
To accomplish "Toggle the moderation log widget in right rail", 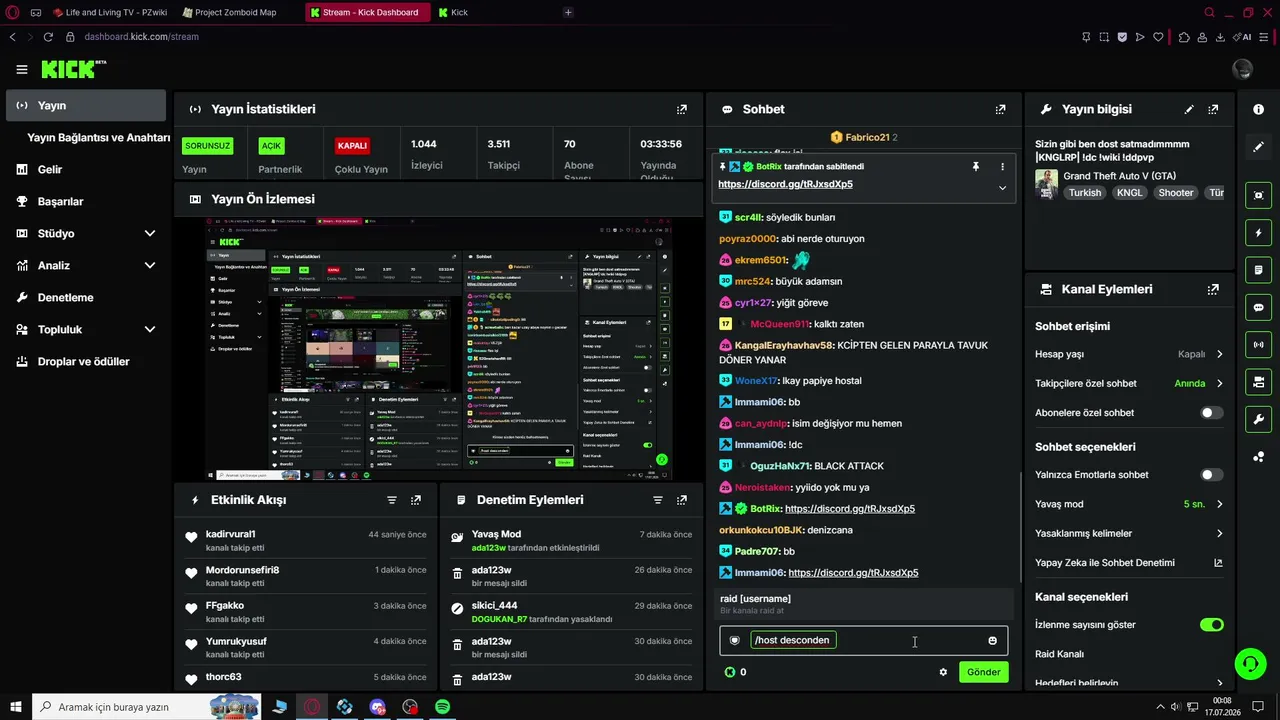I will (x=1258, y=270).
